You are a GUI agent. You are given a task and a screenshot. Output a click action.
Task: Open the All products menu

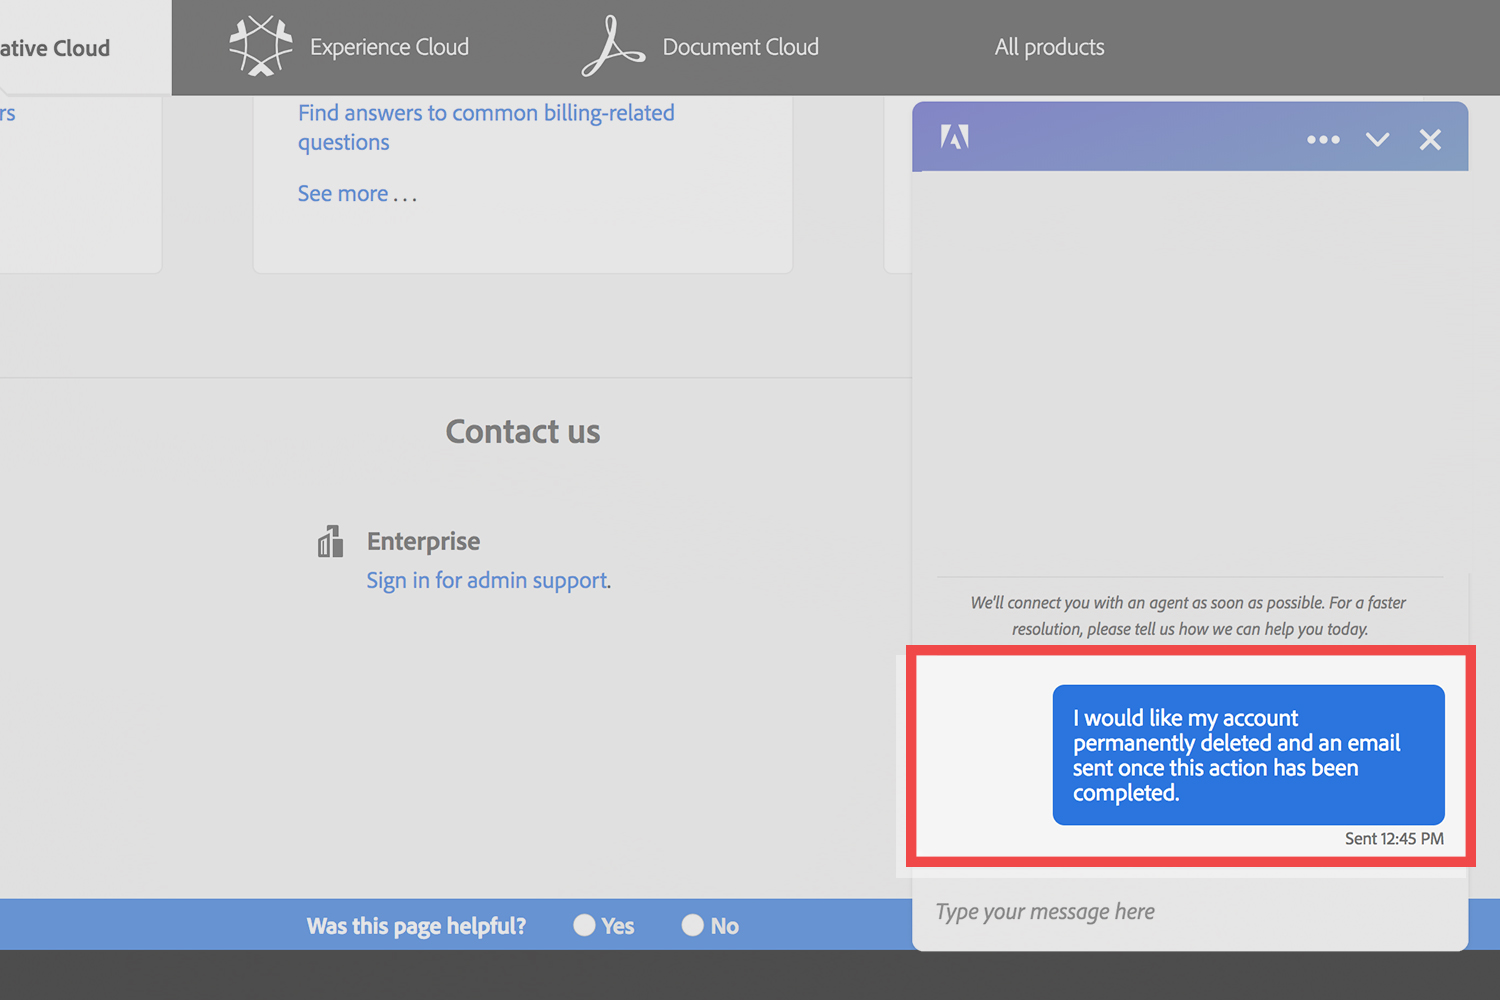1049,47
